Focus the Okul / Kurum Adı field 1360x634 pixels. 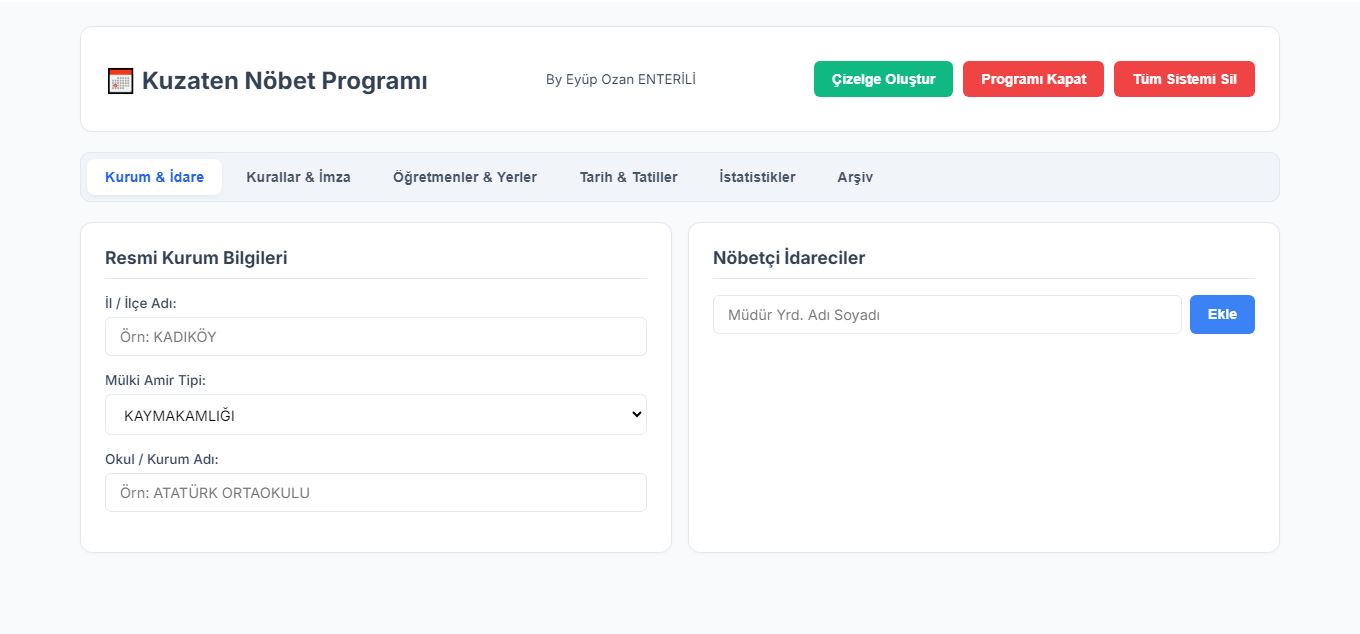tap(376, 493)
